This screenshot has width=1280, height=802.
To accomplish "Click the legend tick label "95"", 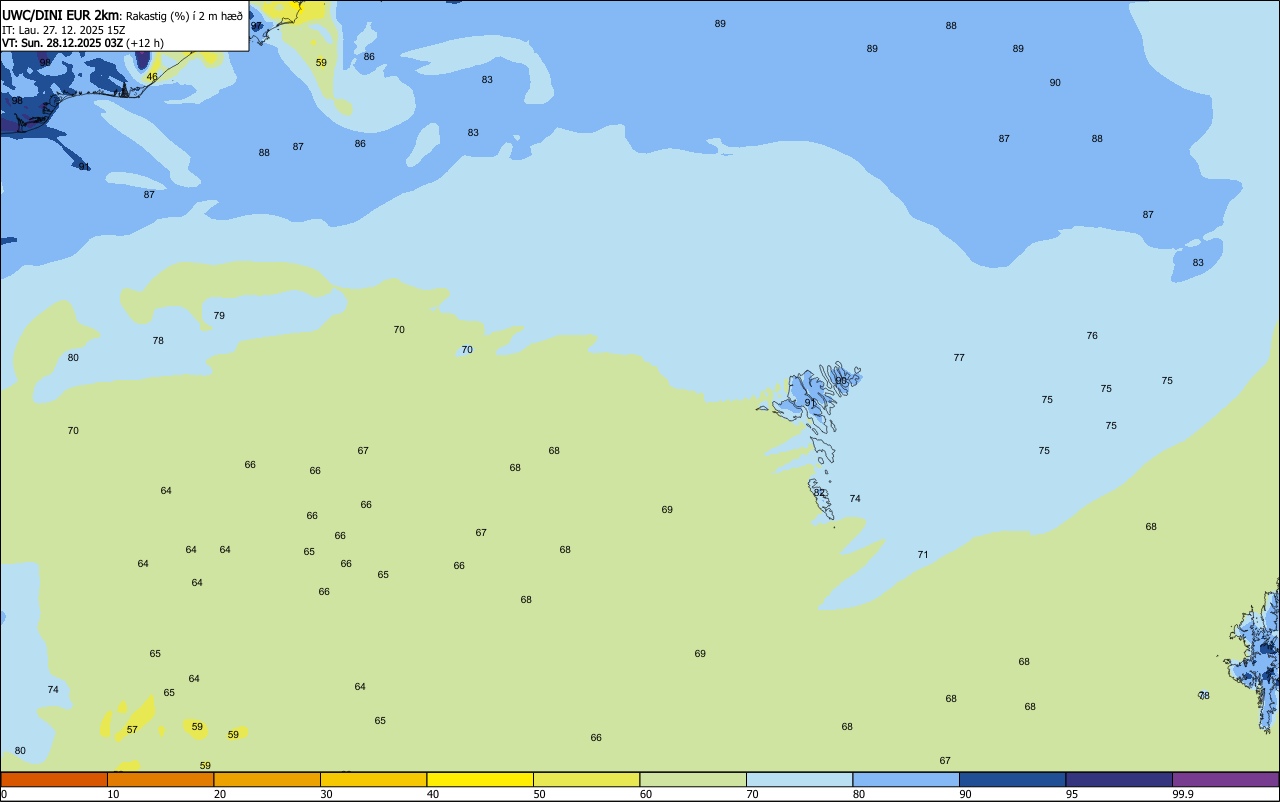I will tap(1072, 794).
